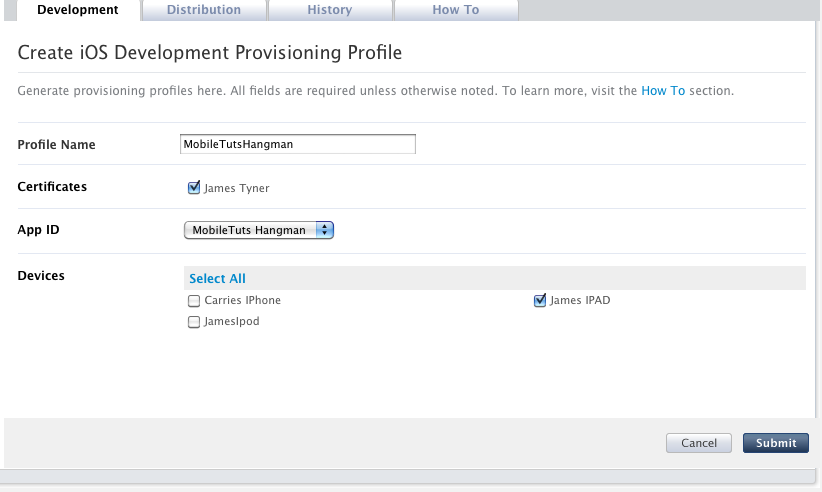Viewport: 822px width, 492px height.
Task: Click Select All devices link
Action: click(217, 279)
